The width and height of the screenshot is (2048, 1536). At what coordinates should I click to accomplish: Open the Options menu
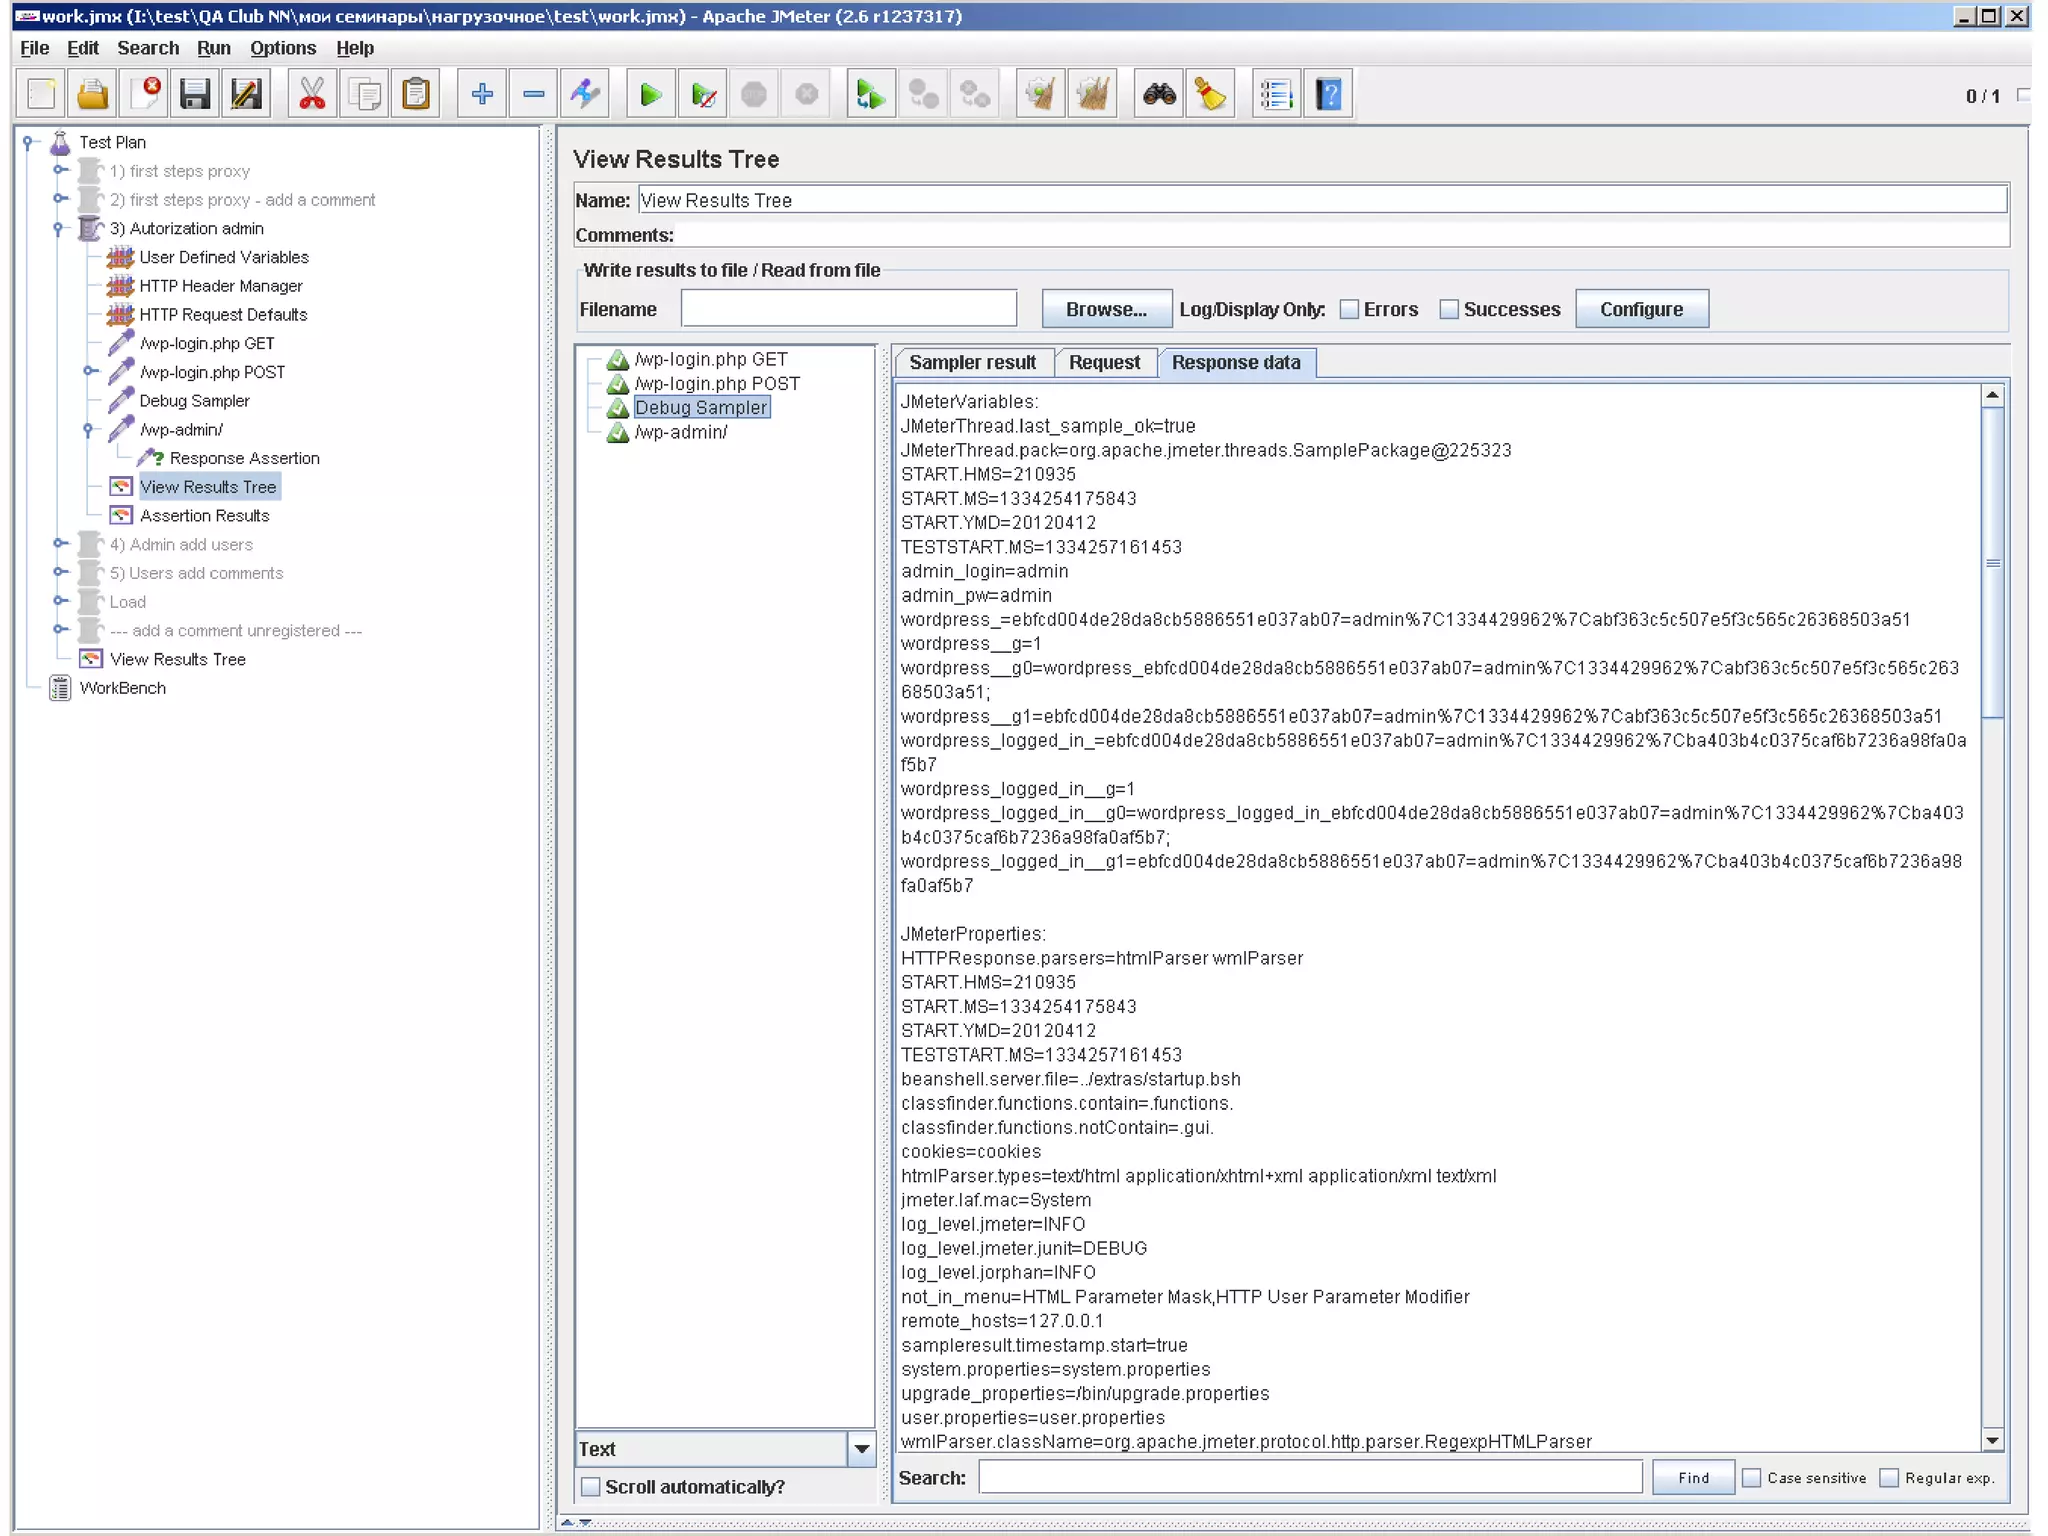(282, 48)
